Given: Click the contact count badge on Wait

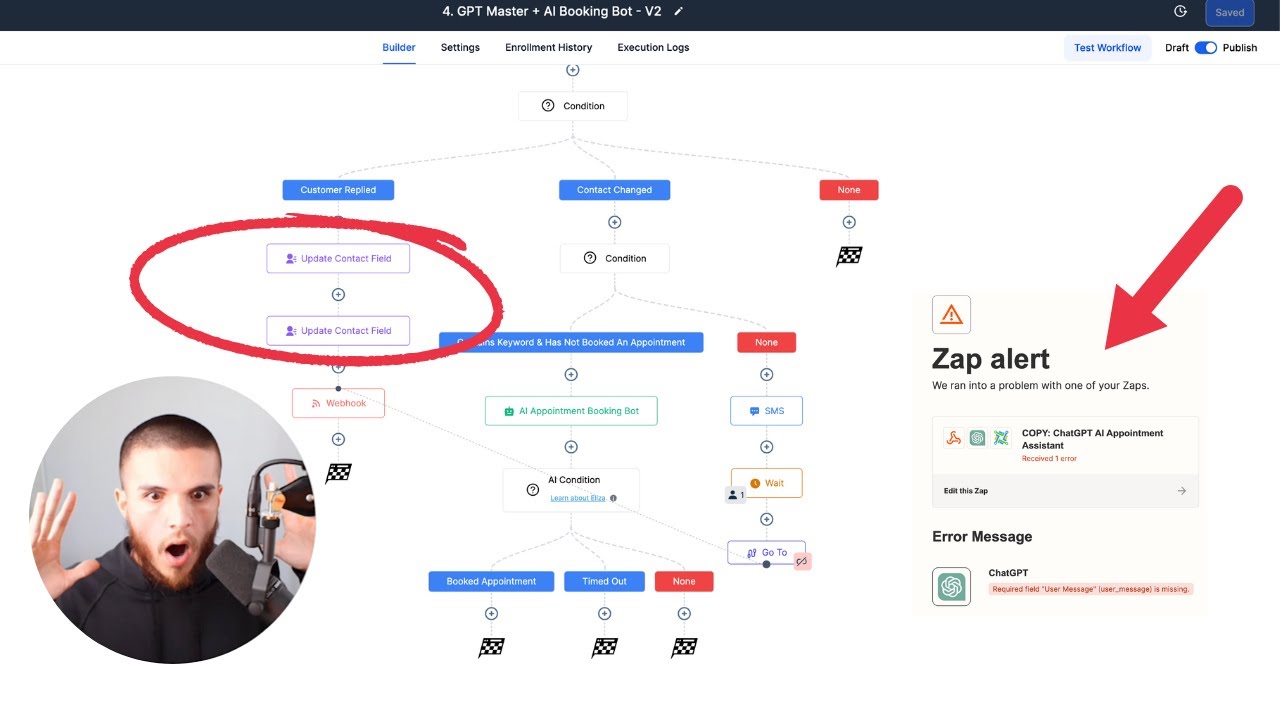Looking at the screenshot, I should tap(736, 495).
